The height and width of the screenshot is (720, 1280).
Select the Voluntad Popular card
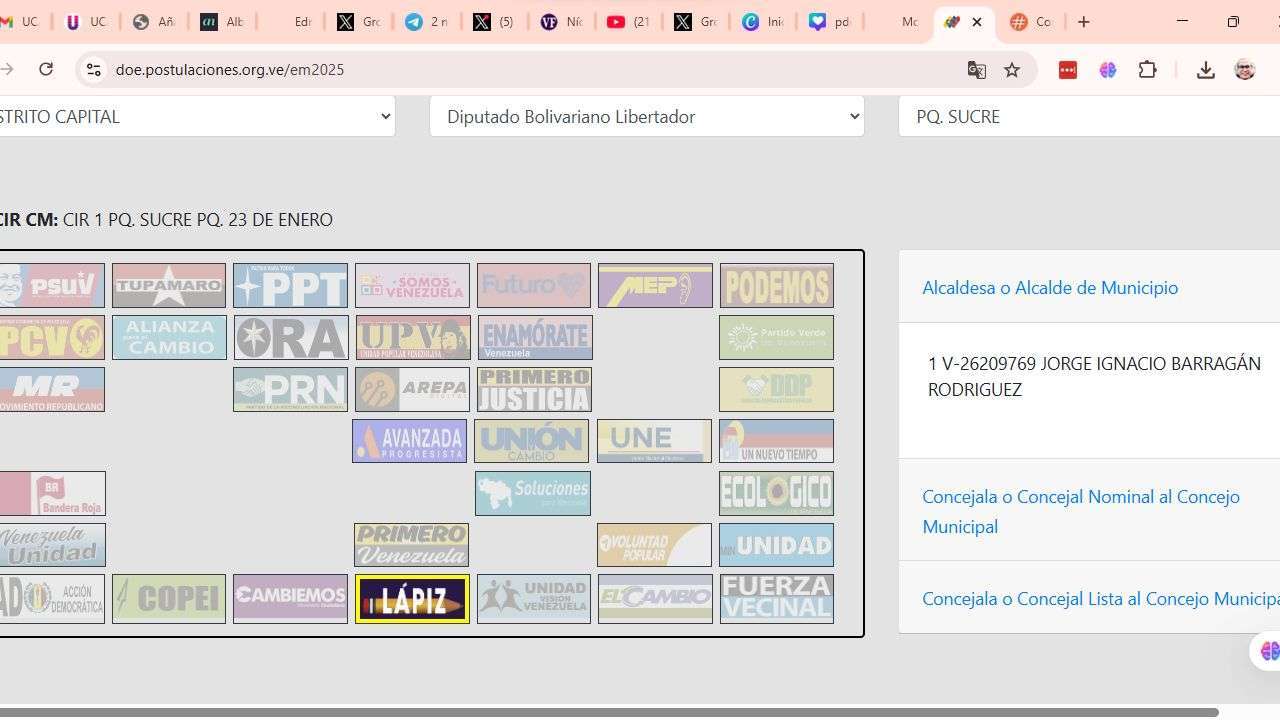click(654, 545)
